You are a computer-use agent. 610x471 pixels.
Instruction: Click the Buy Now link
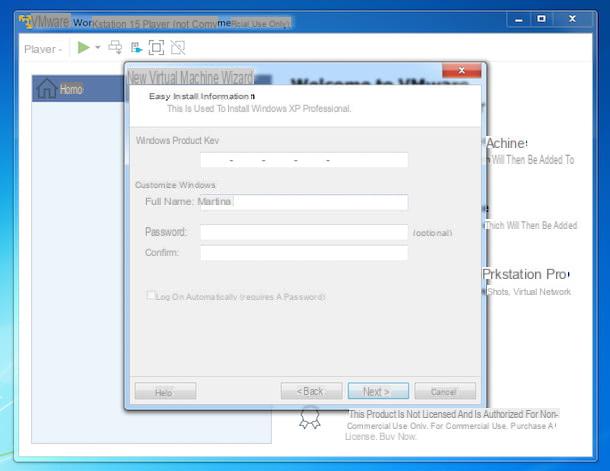398,437
